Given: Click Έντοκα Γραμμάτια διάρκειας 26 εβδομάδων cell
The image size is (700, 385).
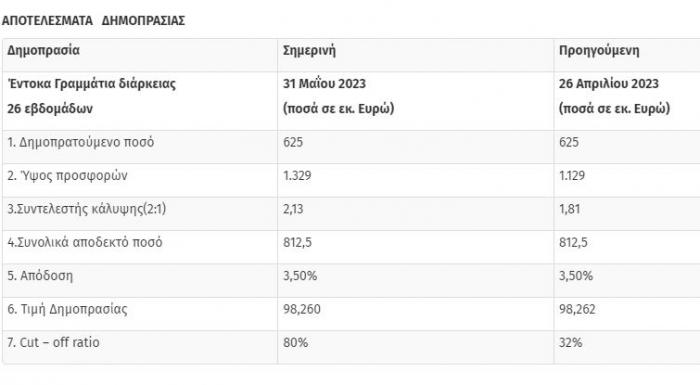Looking at the screenshot, I should (92, 96).
